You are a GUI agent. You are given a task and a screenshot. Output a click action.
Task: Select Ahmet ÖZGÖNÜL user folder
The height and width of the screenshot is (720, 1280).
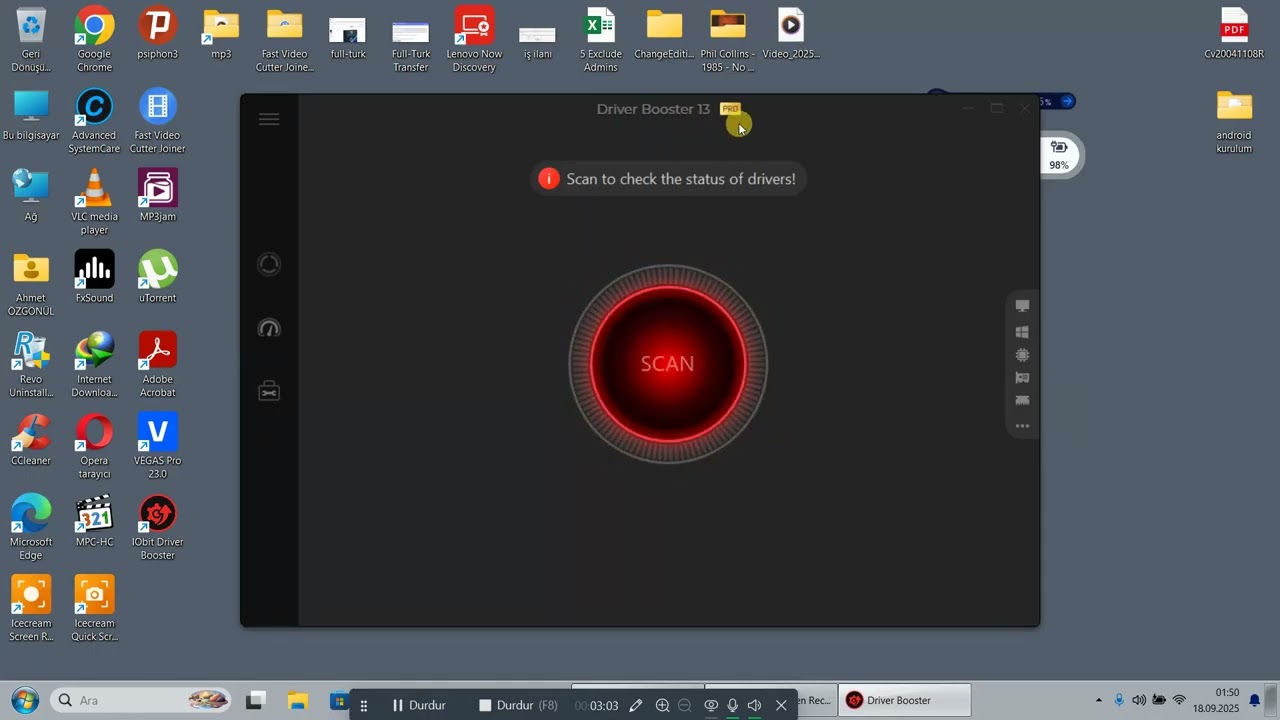point(31,284)
